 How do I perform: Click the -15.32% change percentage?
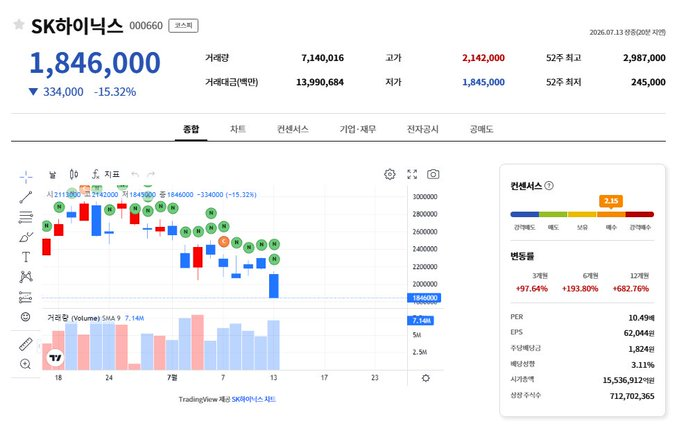tap(115, 92)
